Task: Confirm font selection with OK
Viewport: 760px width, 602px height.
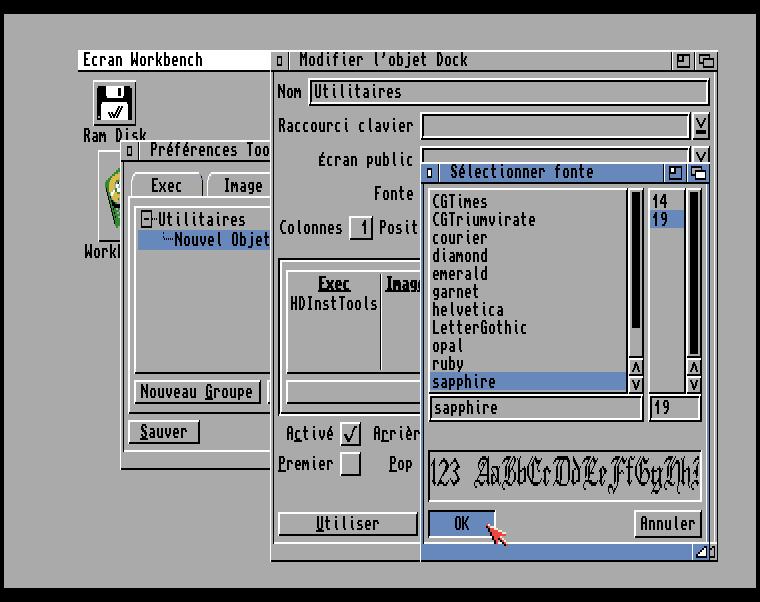Action: (x=461, y=524)
